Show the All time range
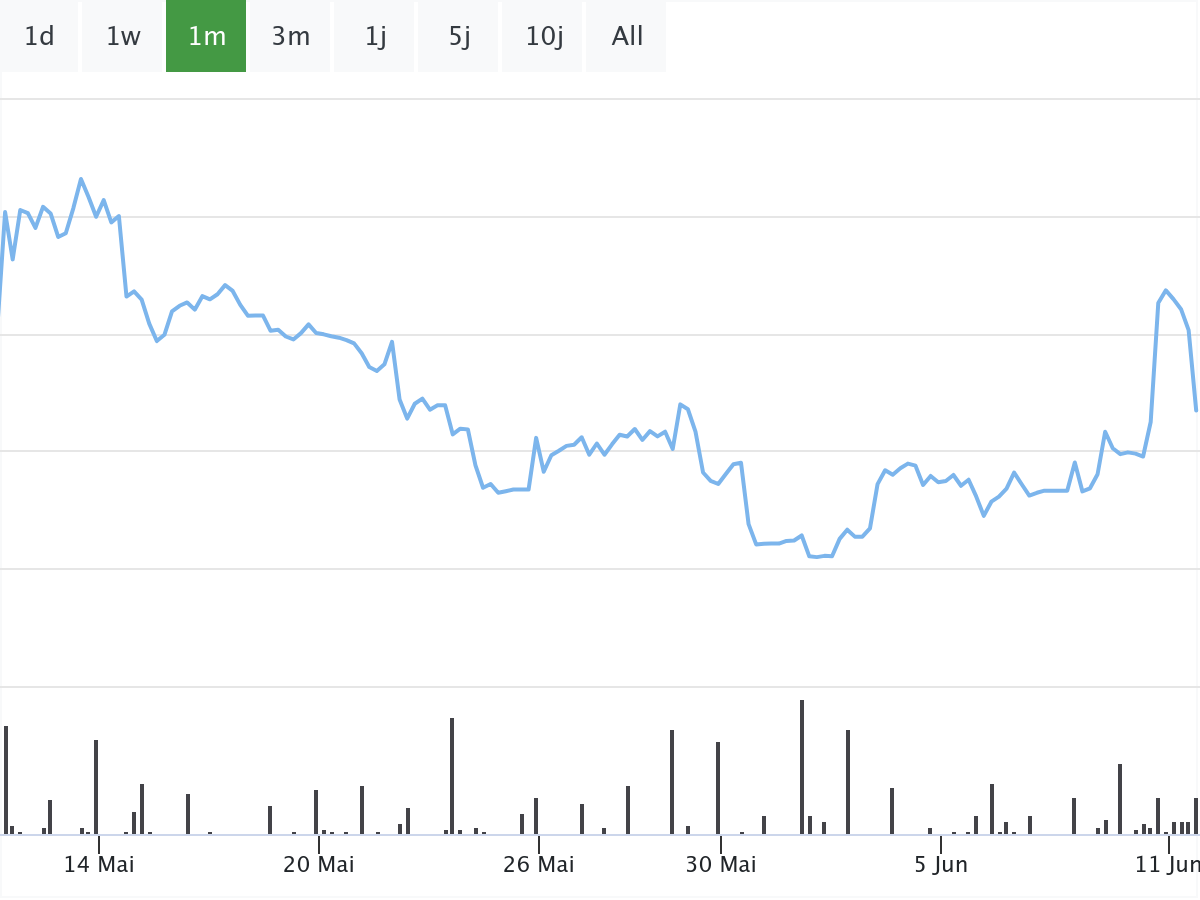This screenshot has height=900, width=1200. pyautogui.click(x=627, y=37)
